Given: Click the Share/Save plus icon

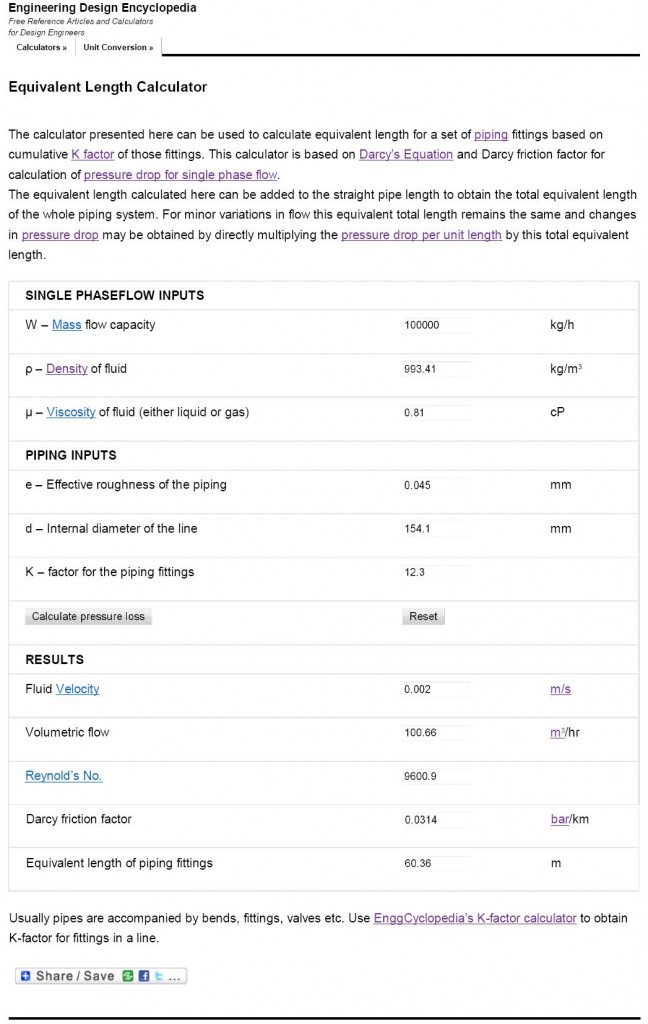Looking at the screenshot, I should click(x=25, y=975).
